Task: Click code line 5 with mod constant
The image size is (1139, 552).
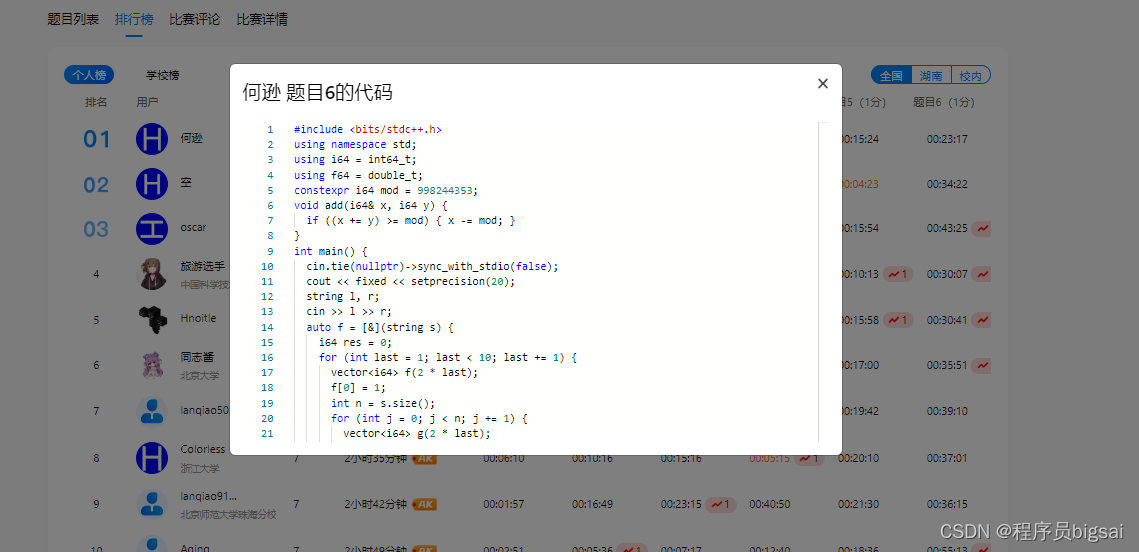Action: (x=386, y=190)
